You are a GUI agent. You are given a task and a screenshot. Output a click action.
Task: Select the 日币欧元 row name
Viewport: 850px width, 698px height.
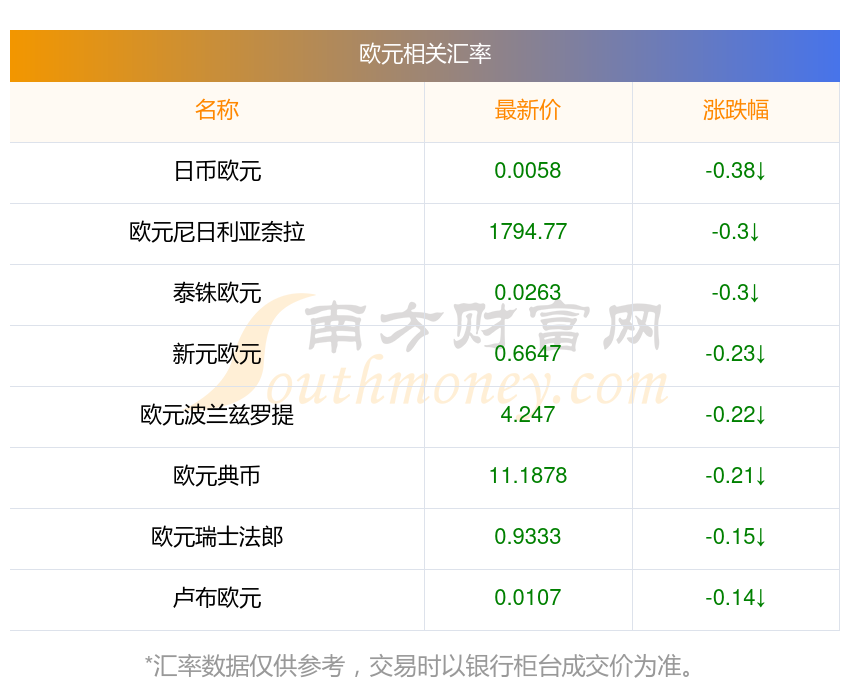click(217, 171)
